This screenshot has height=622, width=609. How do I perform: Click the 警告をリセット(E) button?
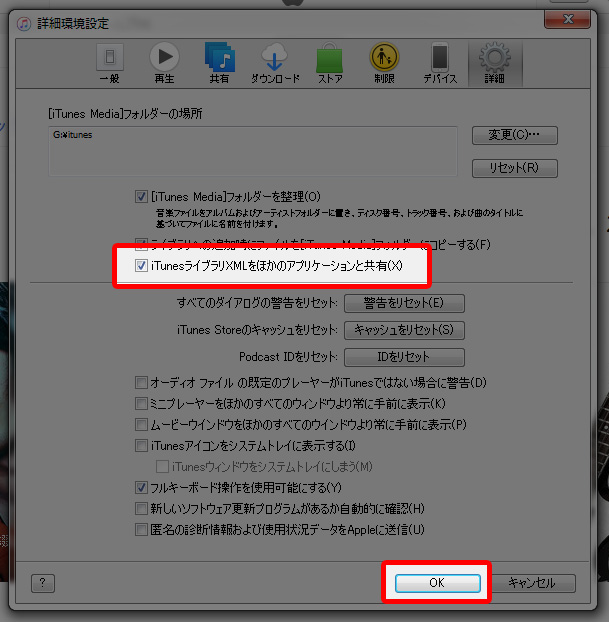[404, 303]
